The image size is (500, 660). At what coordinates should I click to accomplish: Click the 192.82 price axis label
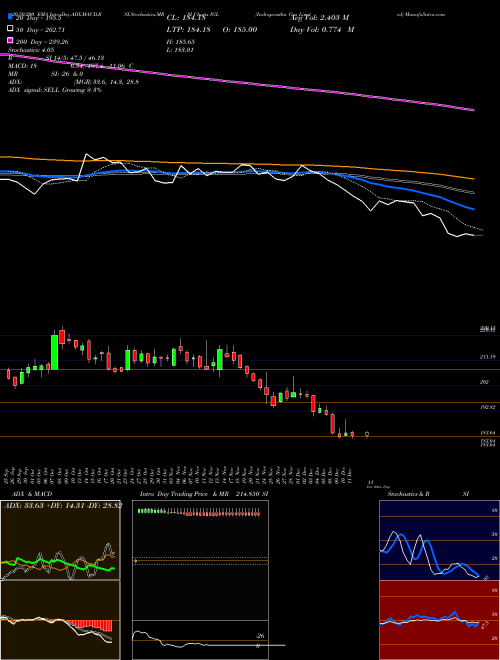(x=487, y=407)
